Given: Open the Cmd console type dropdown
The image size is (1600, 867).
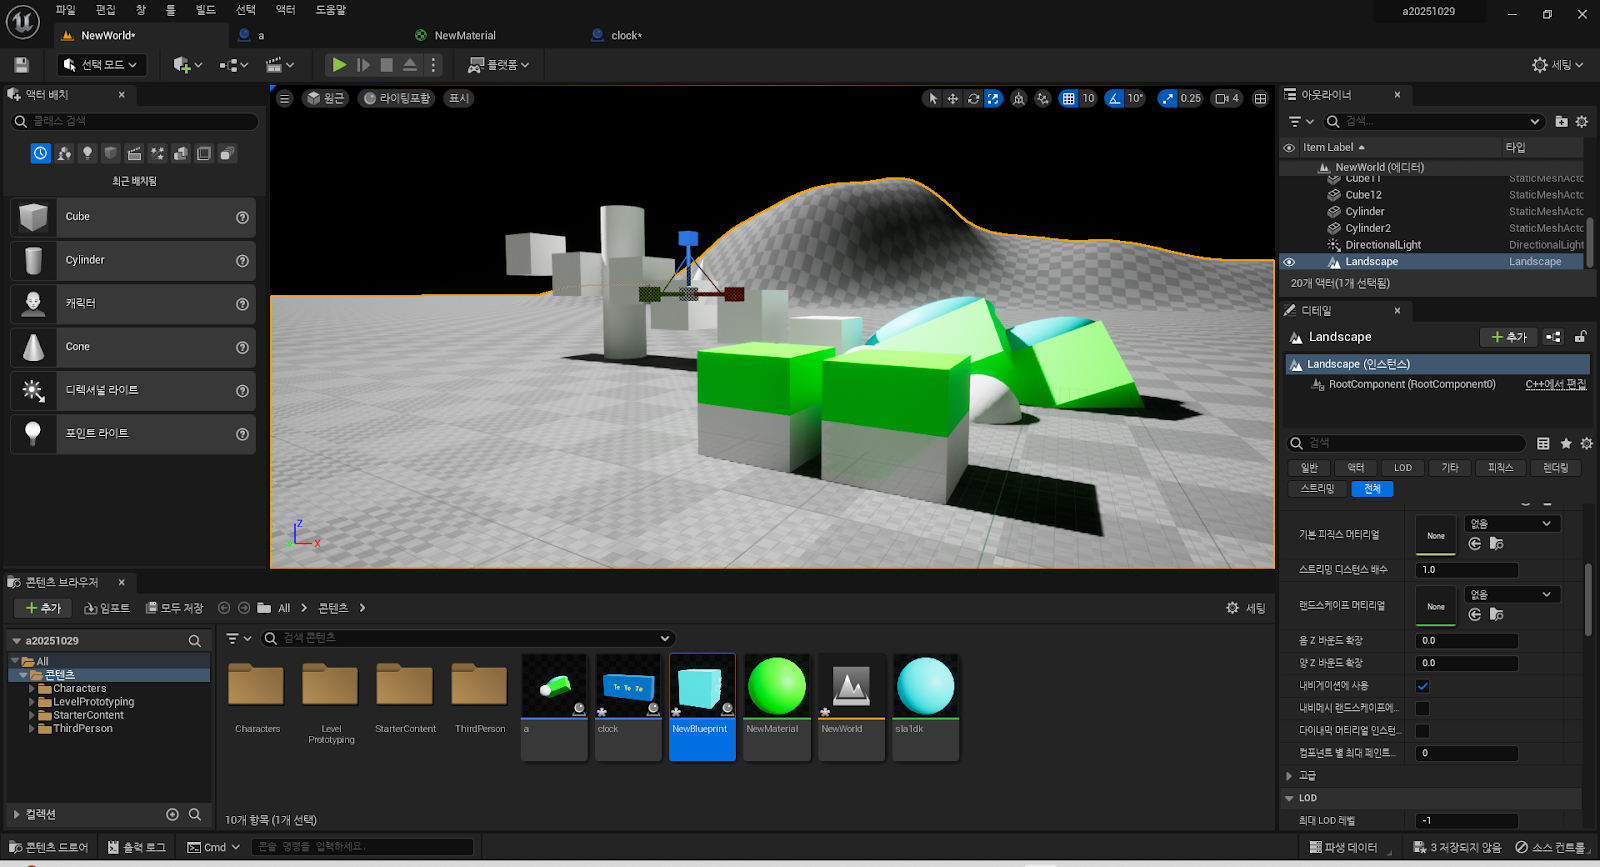Looking at the screenshot, I should pos(214,847).
